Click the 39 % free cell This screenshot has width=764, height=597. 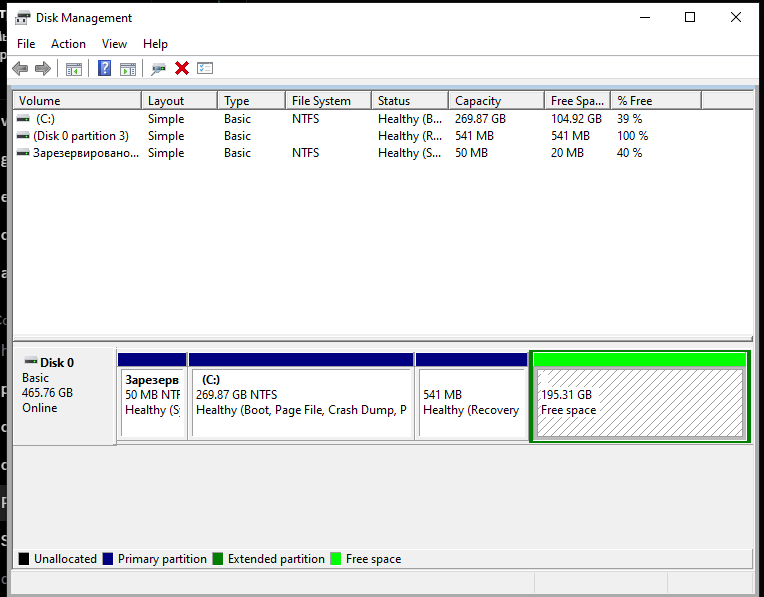(630, 119)
